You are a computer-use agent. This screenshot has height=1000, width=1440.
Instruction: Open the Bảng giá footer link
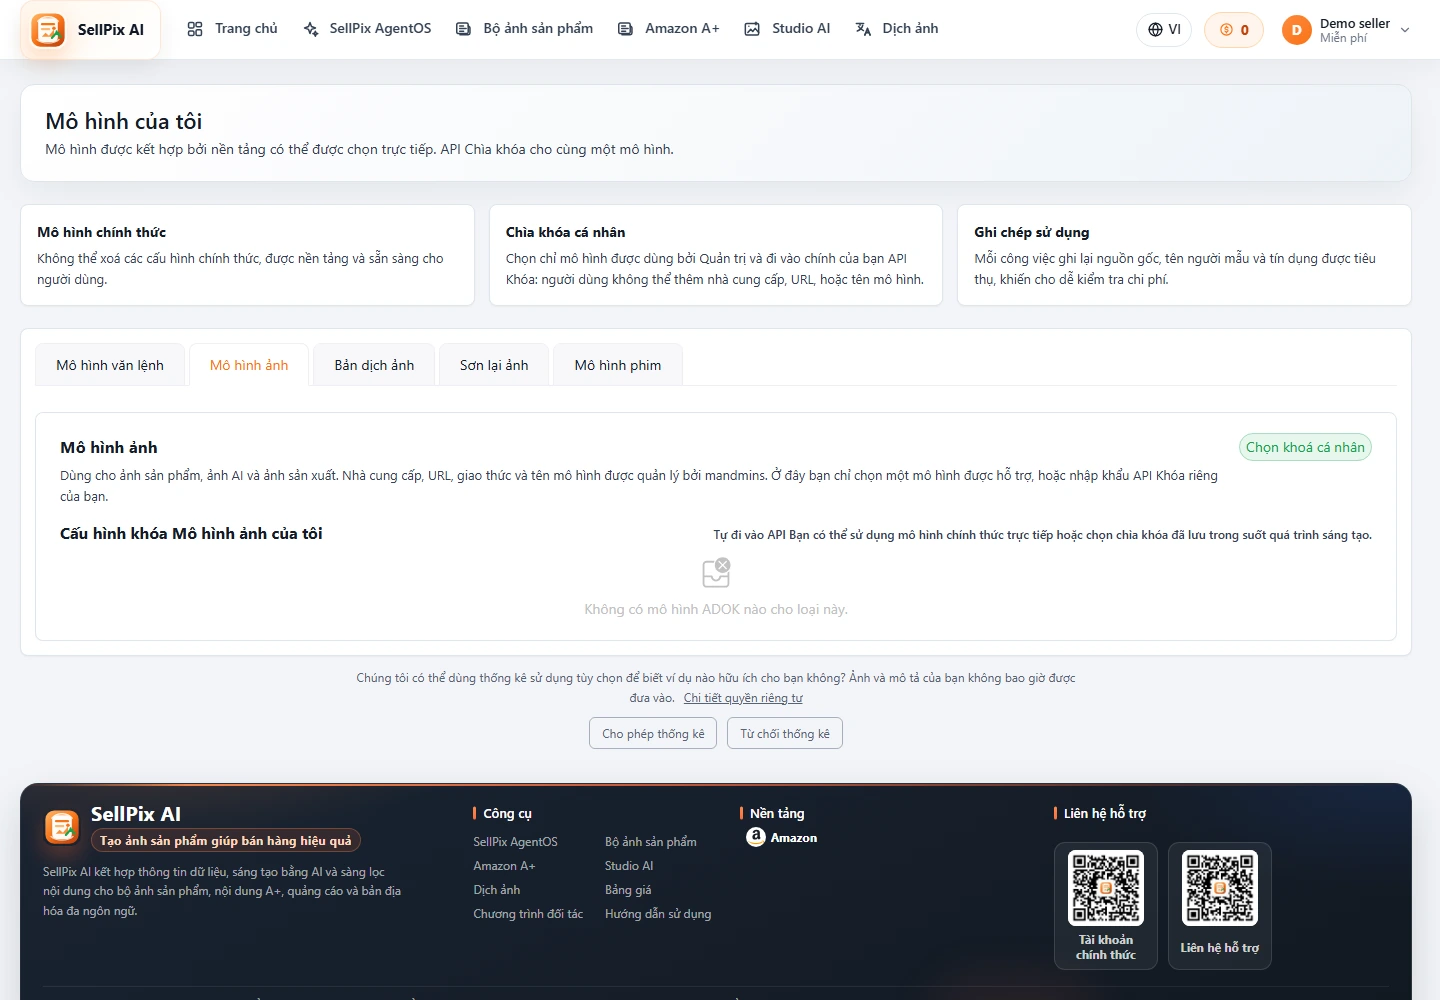628,890
